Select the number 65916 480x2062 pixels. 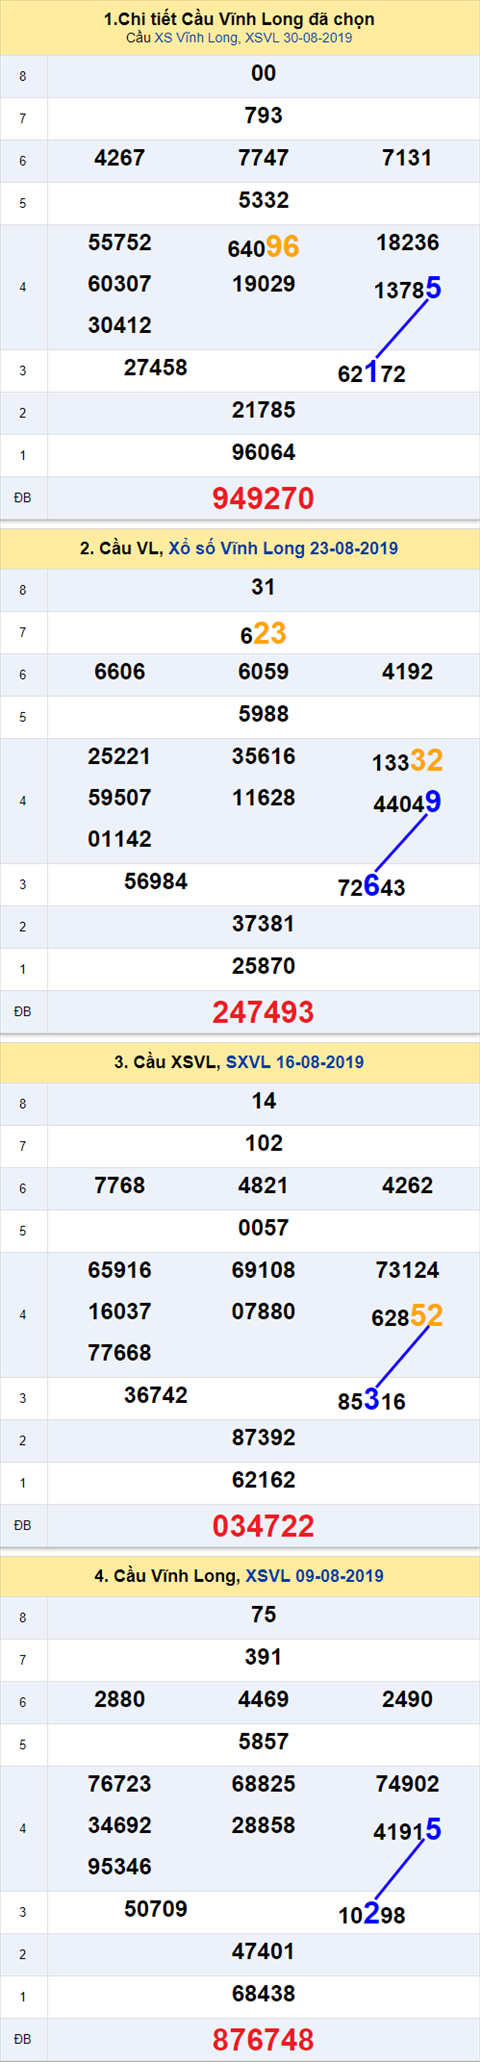[120, 1271]
